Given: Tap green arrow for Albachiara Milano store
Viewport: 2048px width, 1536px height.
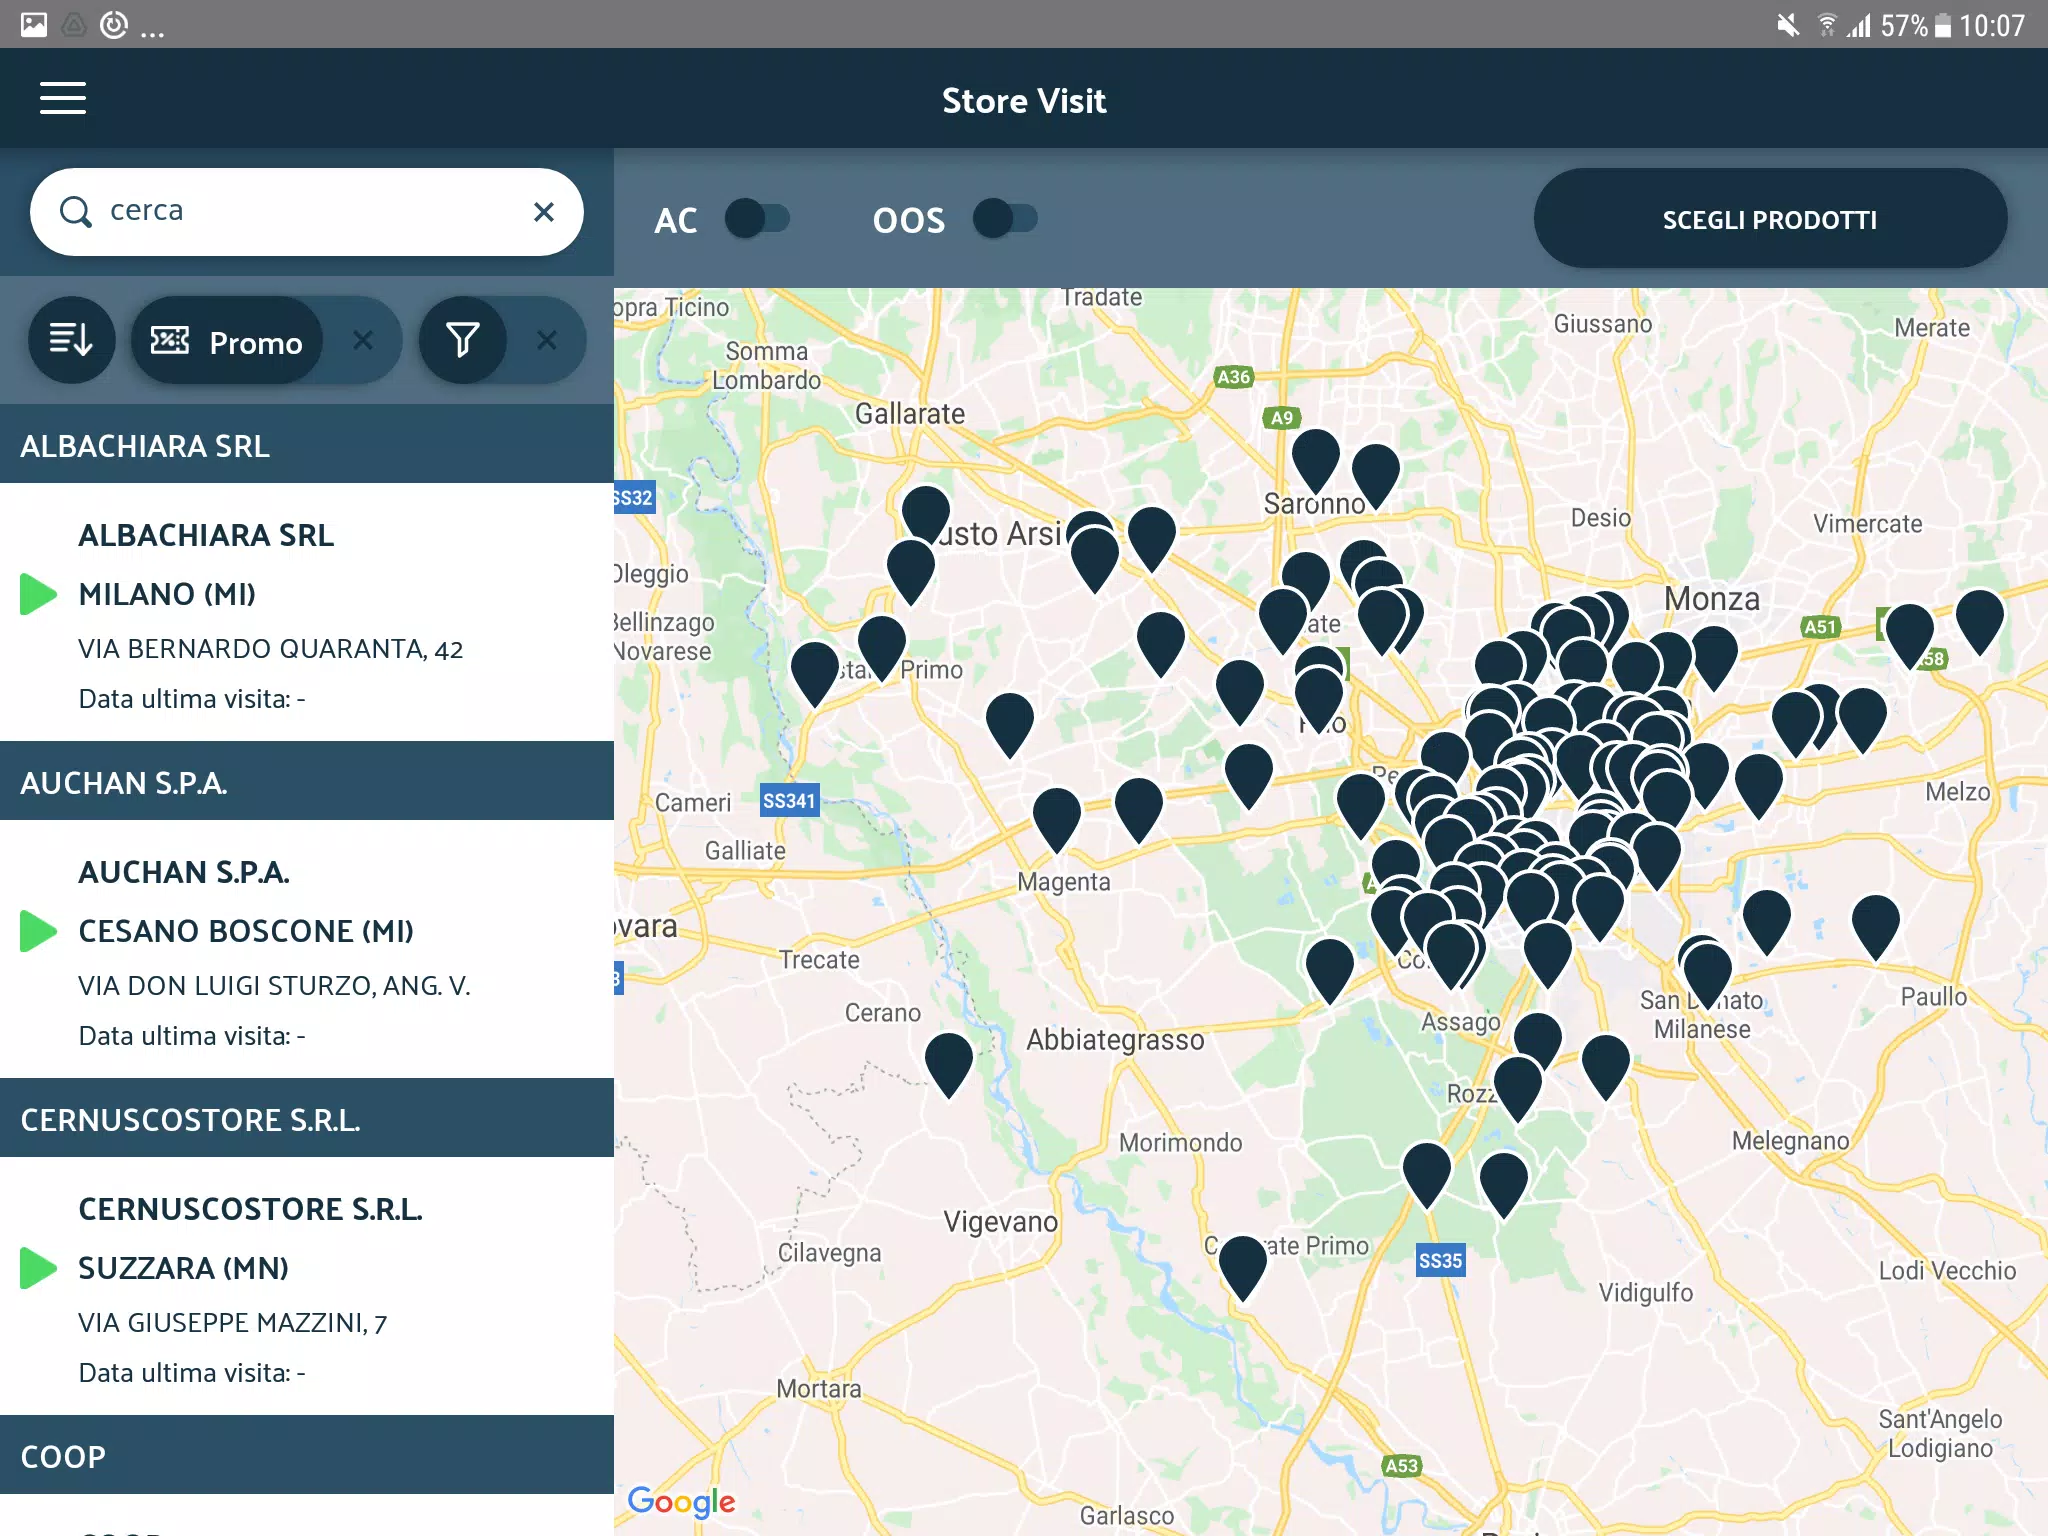Looking at the screenshot, I should [38, 594].
